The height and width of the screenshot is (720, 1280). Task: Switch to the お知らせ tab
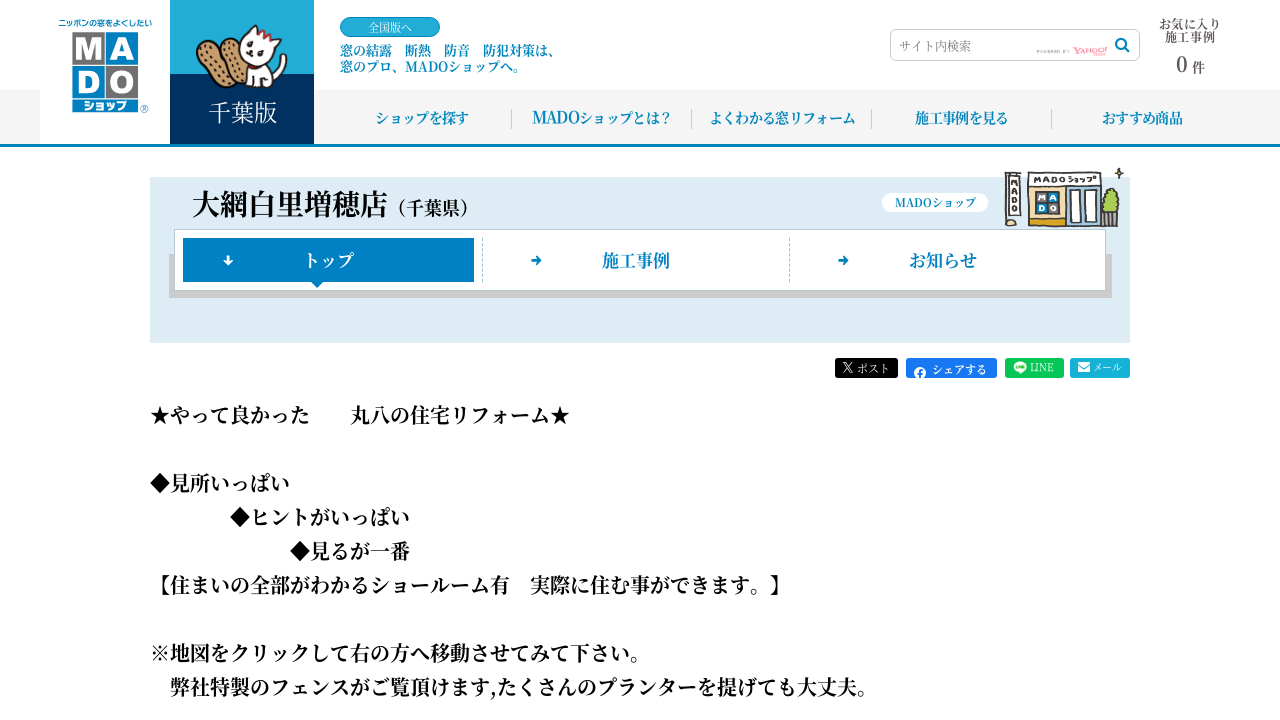(942, 260)
